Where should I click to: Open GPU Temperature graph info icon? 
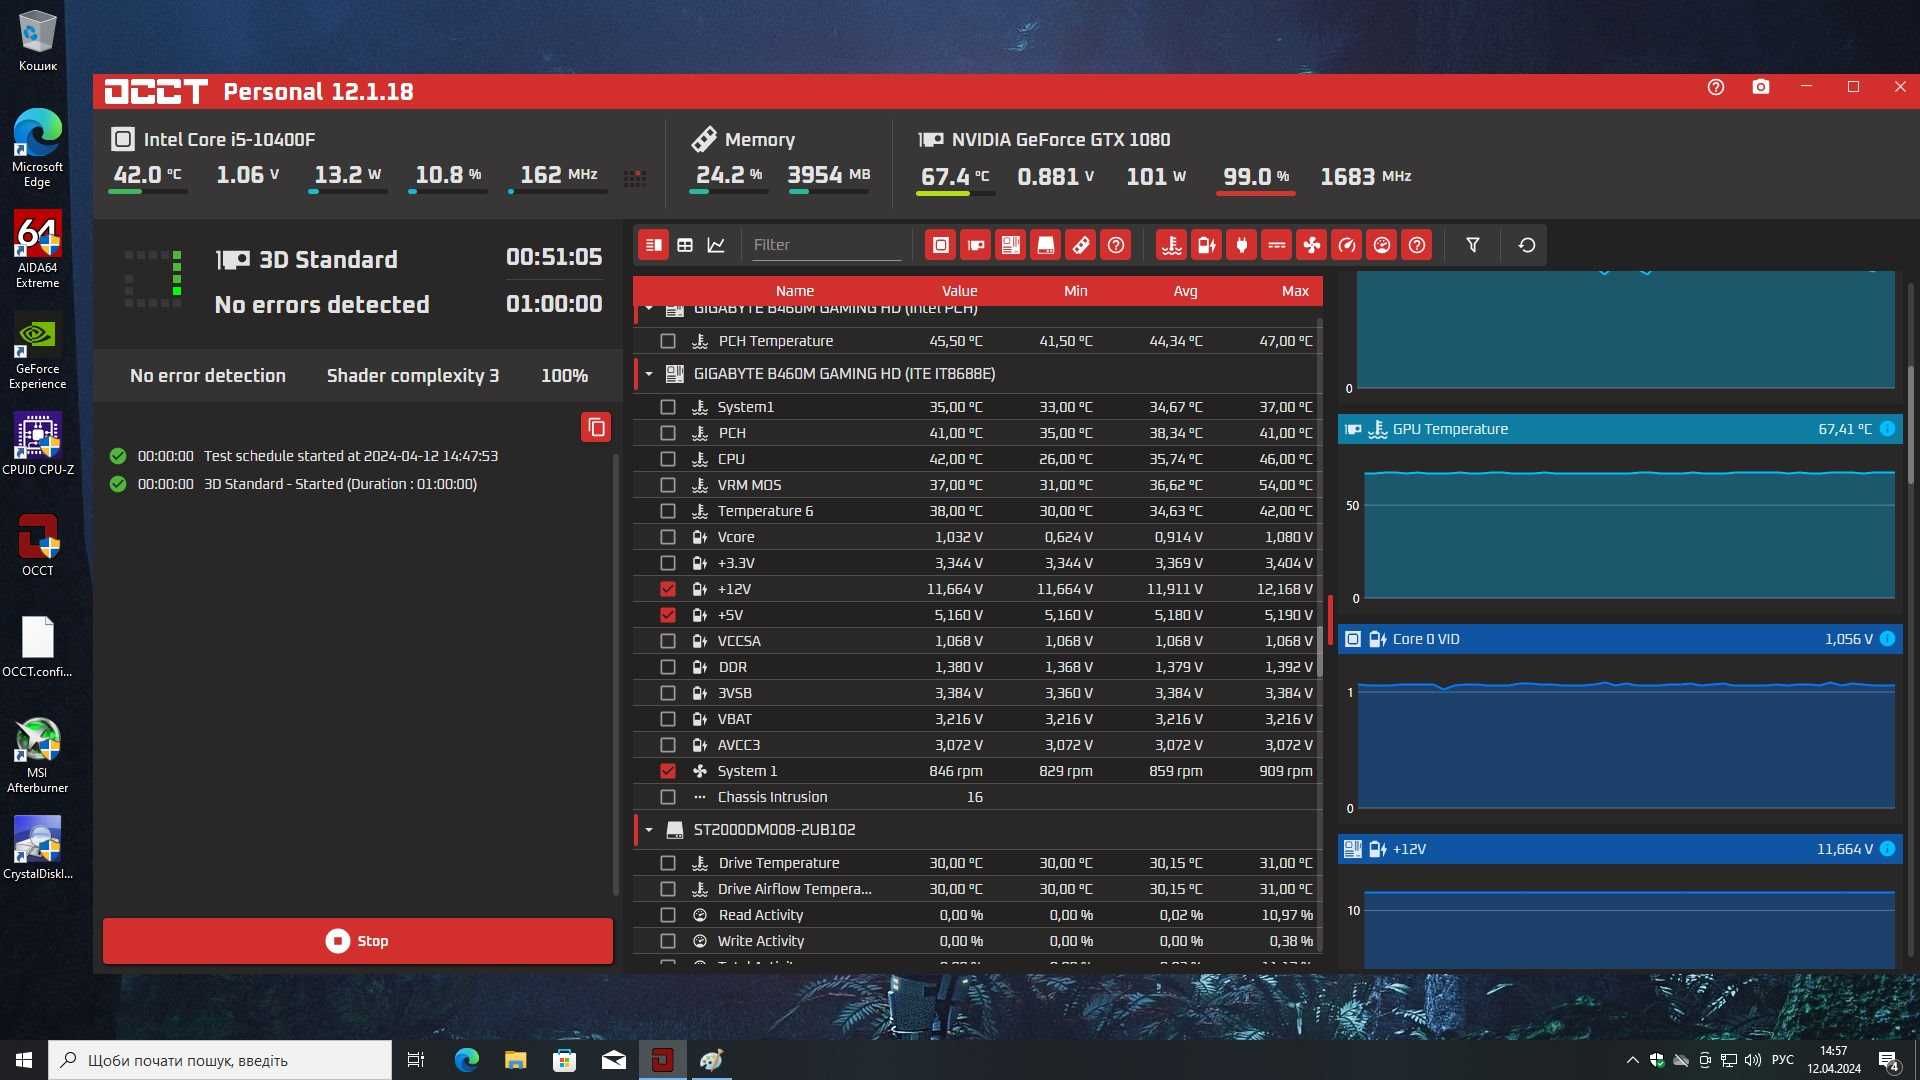[1887, 429]
